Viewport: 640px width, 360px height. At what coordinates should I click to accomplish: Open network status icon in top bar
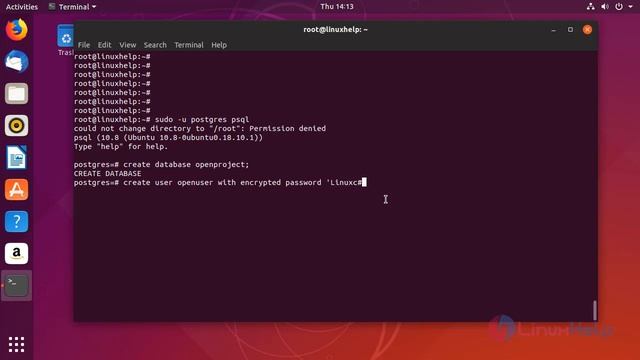pyautogui.click(x=591, y=7)
